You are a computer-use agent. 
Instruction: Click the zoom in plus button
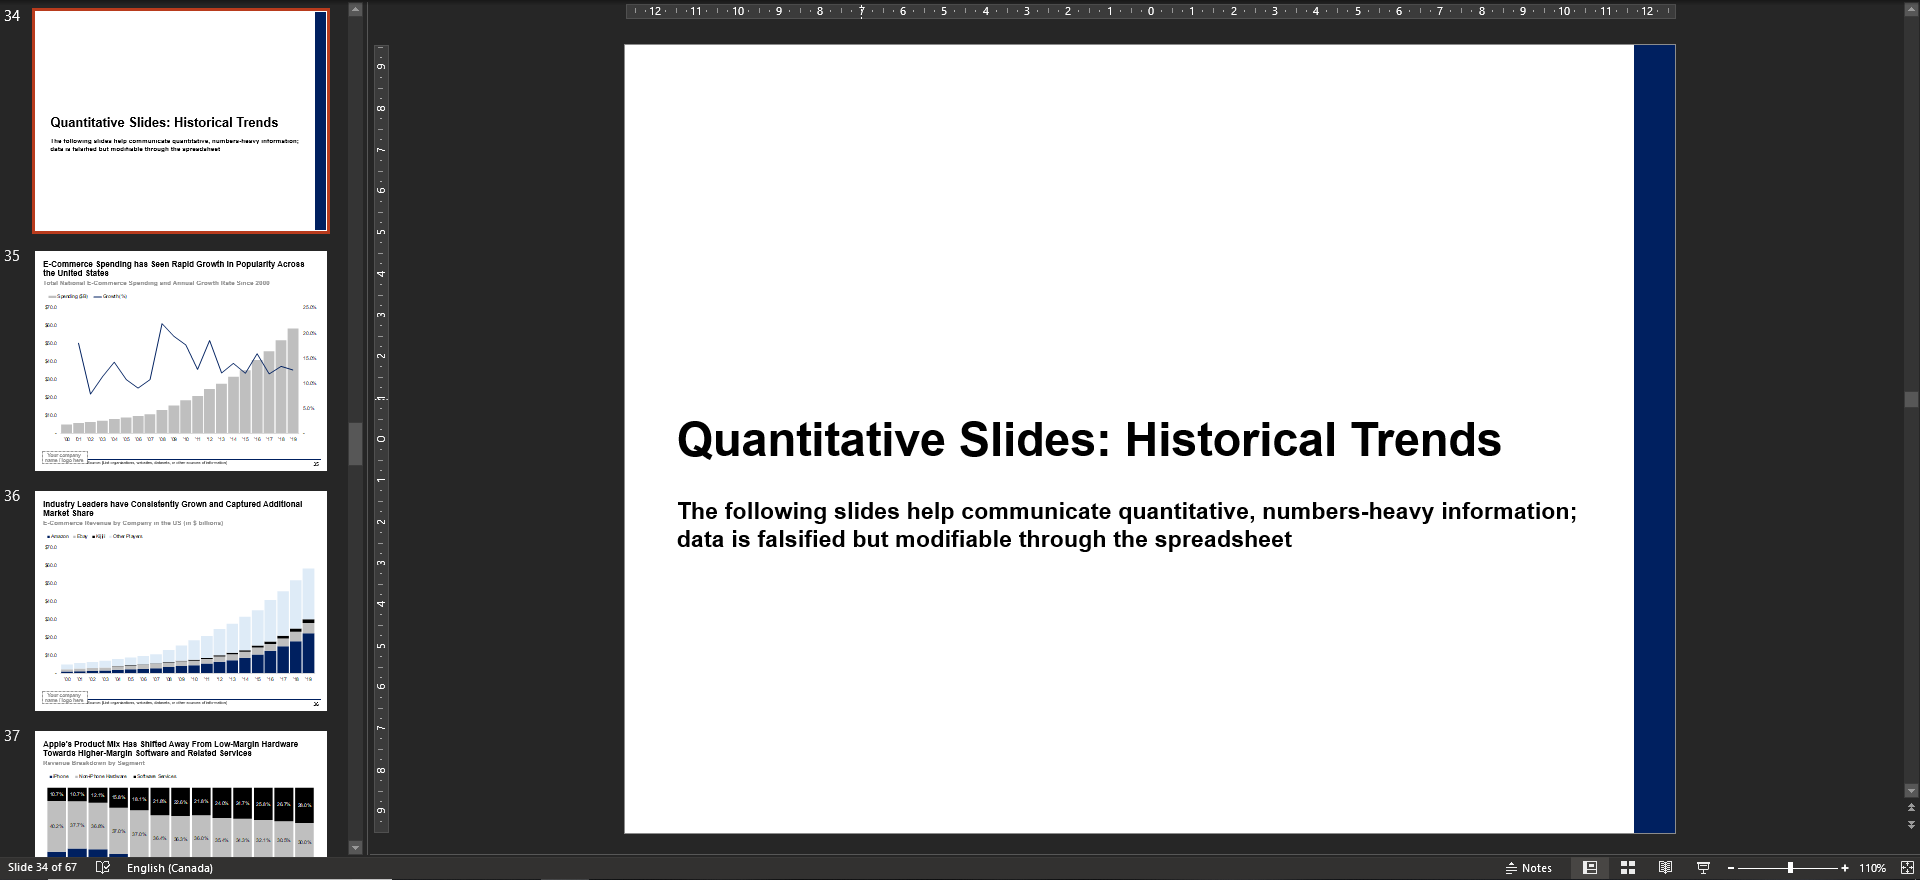click(x=1845, y=868)
